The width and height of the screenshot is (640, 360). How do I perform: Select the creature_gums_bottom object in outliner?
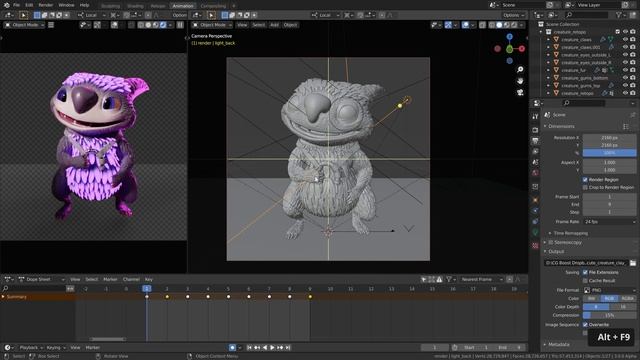tap(584, 78)
